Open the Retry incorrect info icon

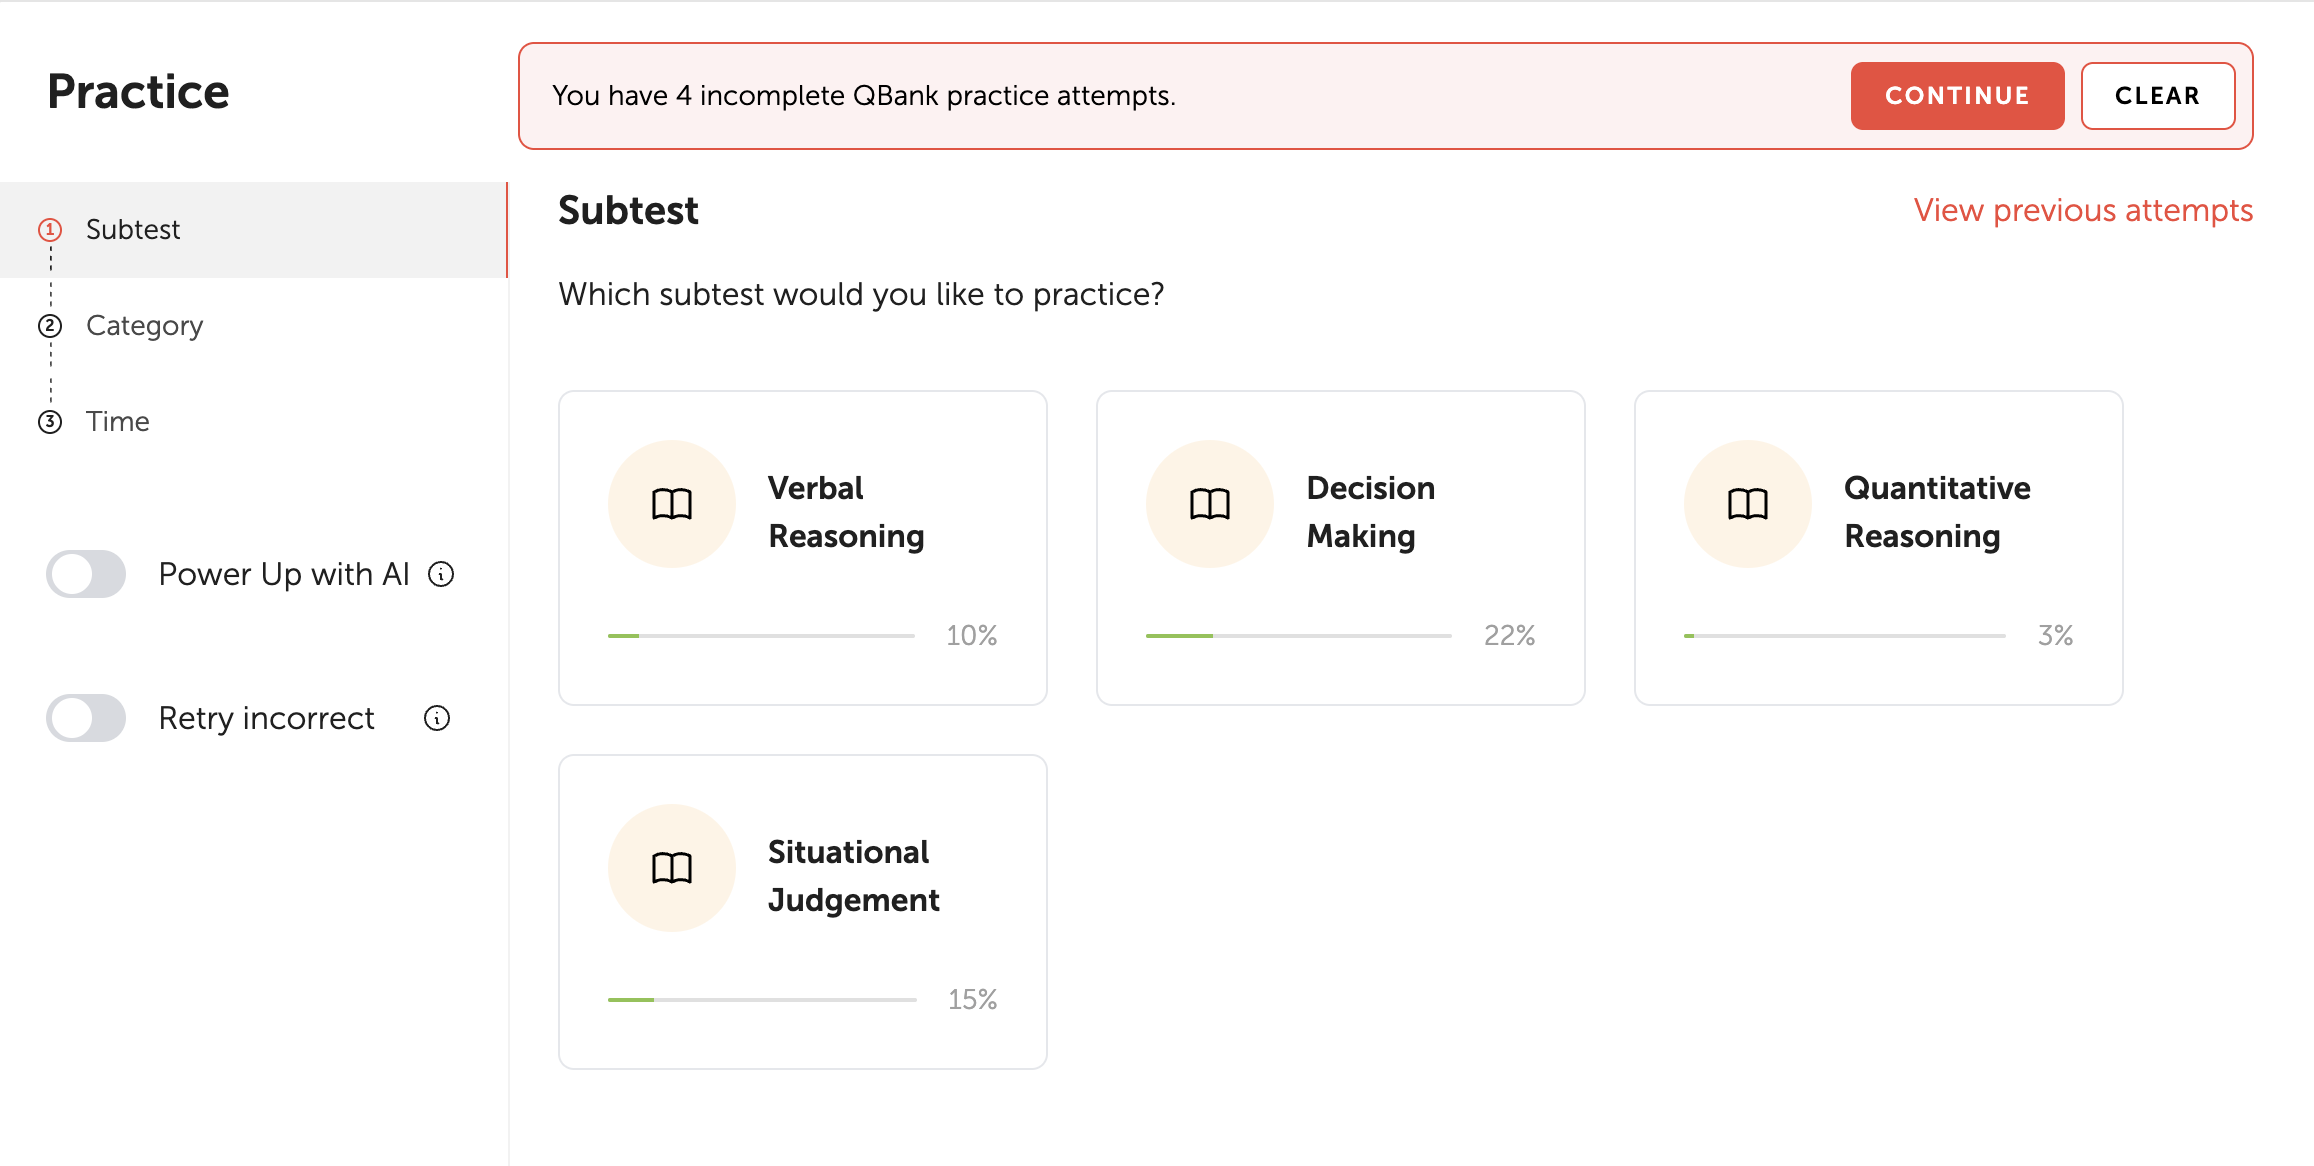437,718
